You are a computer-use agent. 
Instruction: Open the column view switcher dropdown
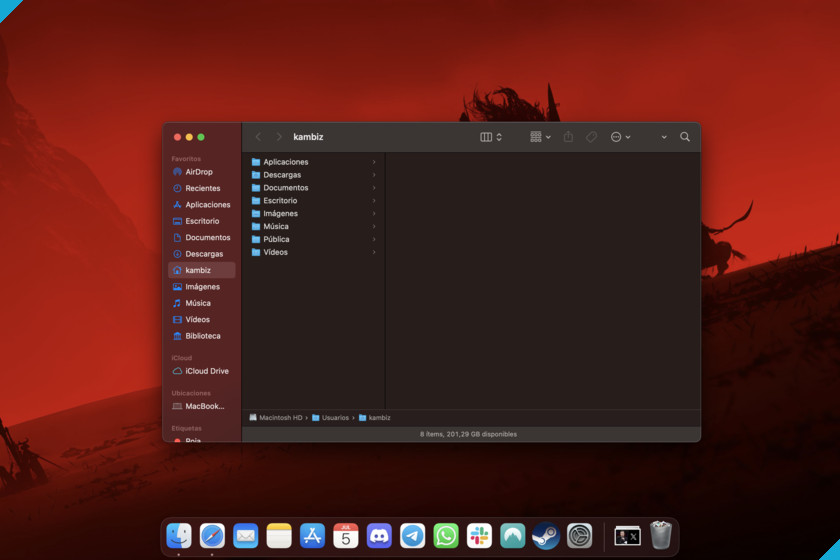[491, 137]
